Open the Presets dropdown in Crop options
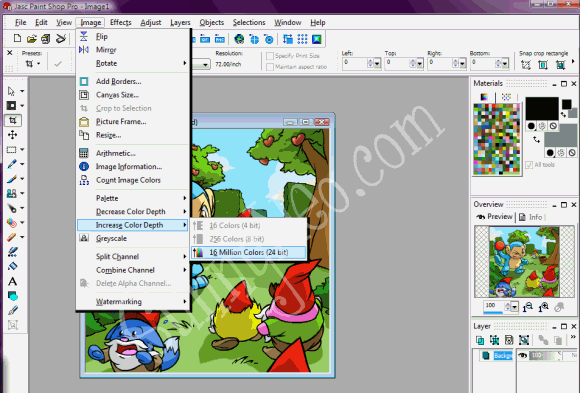Screen dimensions: 580x393 click(x=38, y=64)
